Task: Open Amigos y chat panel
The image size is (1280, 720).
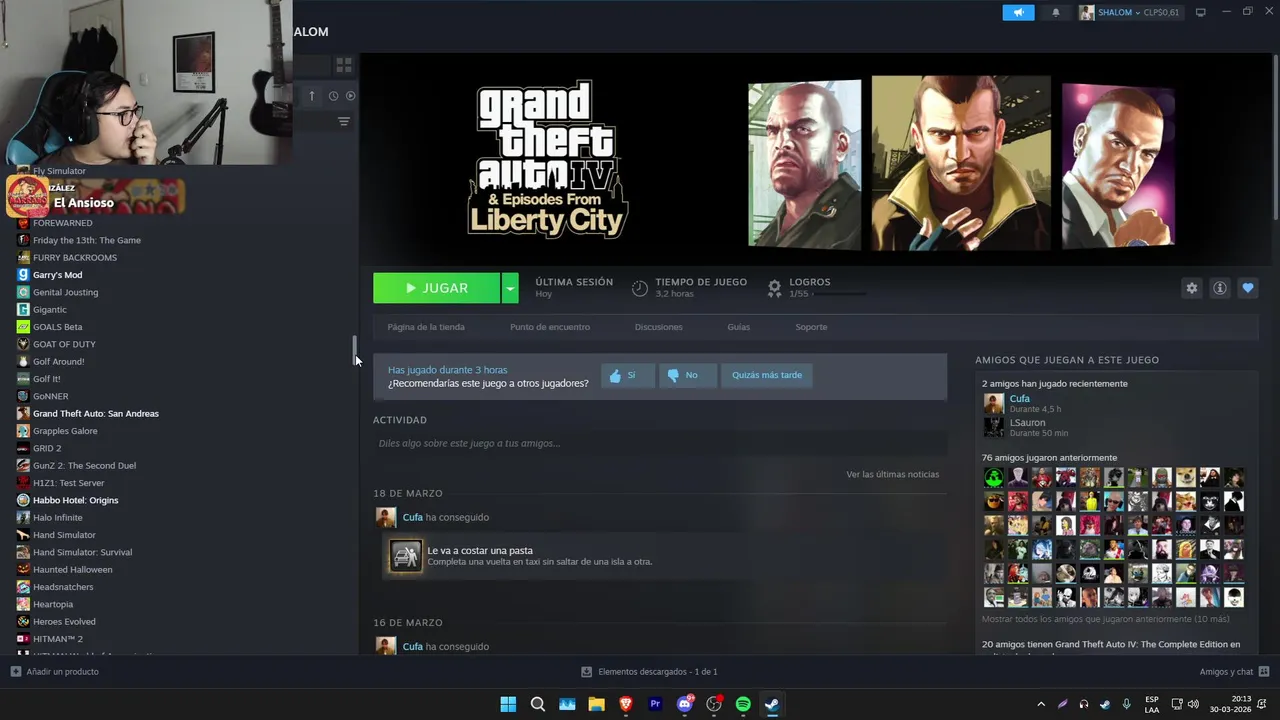Action: coord(1234,672)
